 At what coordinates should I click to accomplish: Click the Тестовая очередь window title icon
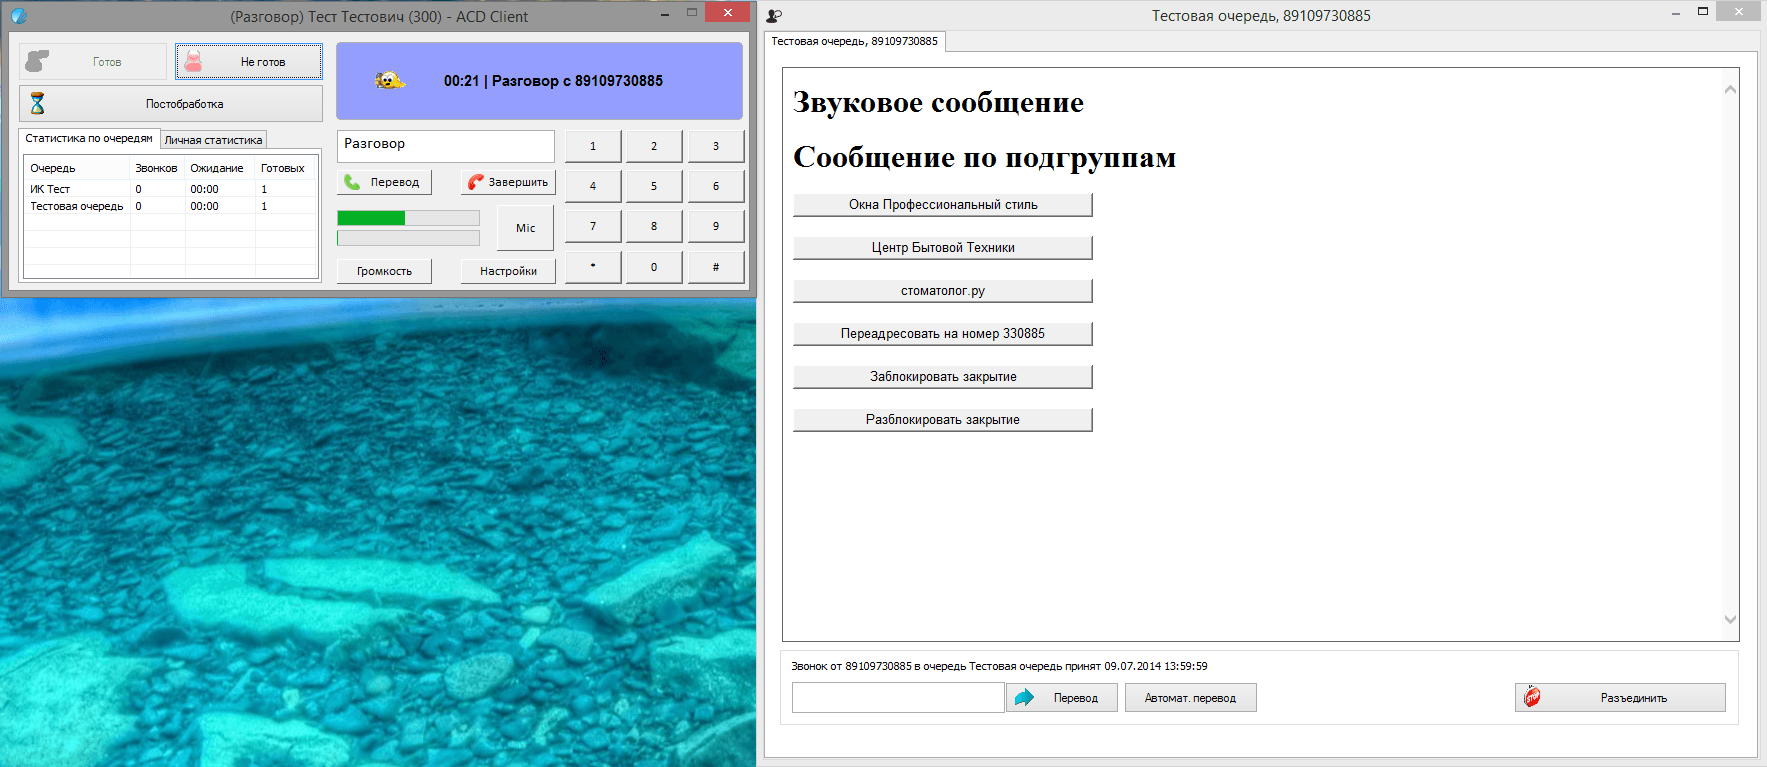[774, 16]
